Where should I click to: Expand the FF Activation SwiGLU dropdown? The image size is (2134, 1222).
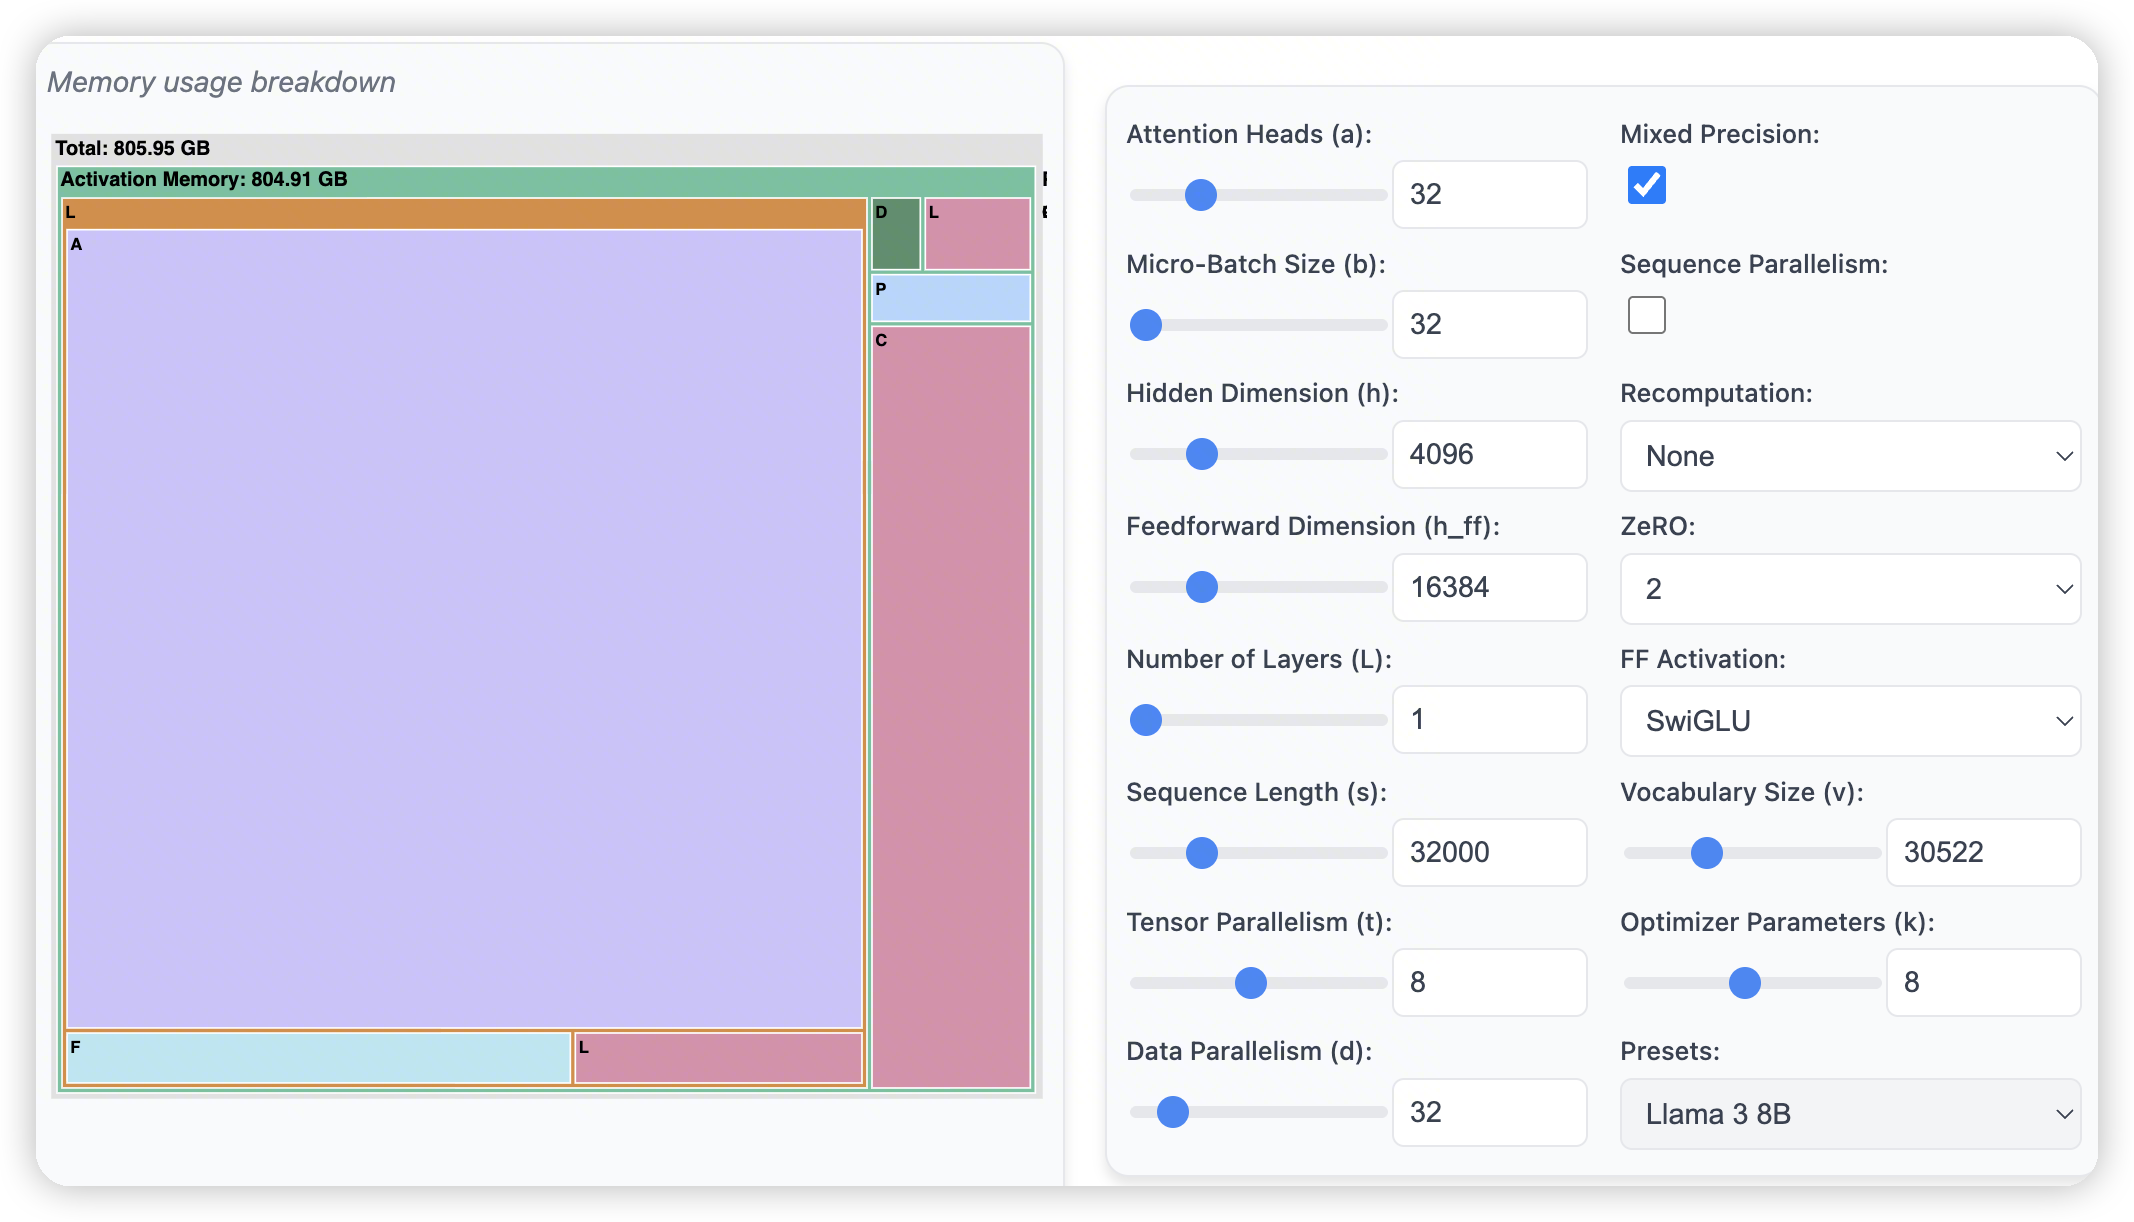tap(1849, 721)
